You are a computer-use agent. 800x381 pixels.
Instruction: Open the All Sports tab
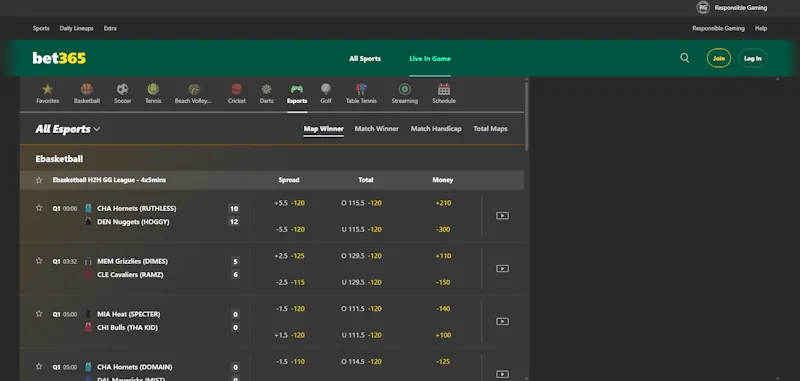coord(365,59)
